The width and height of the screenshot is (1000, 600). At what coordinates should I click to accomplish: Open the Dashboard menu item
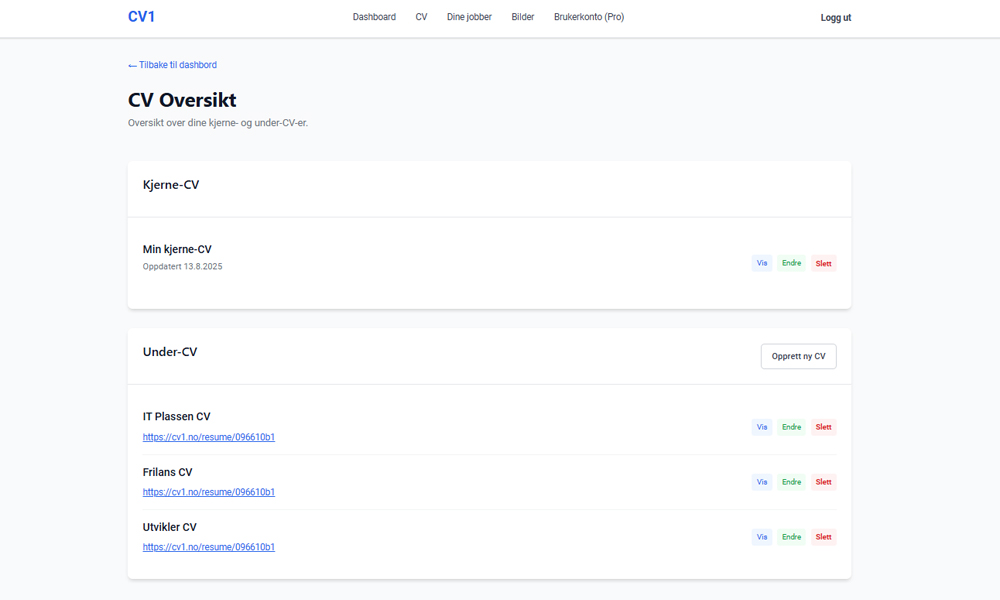pyautogui.click(x=374, y=17)
